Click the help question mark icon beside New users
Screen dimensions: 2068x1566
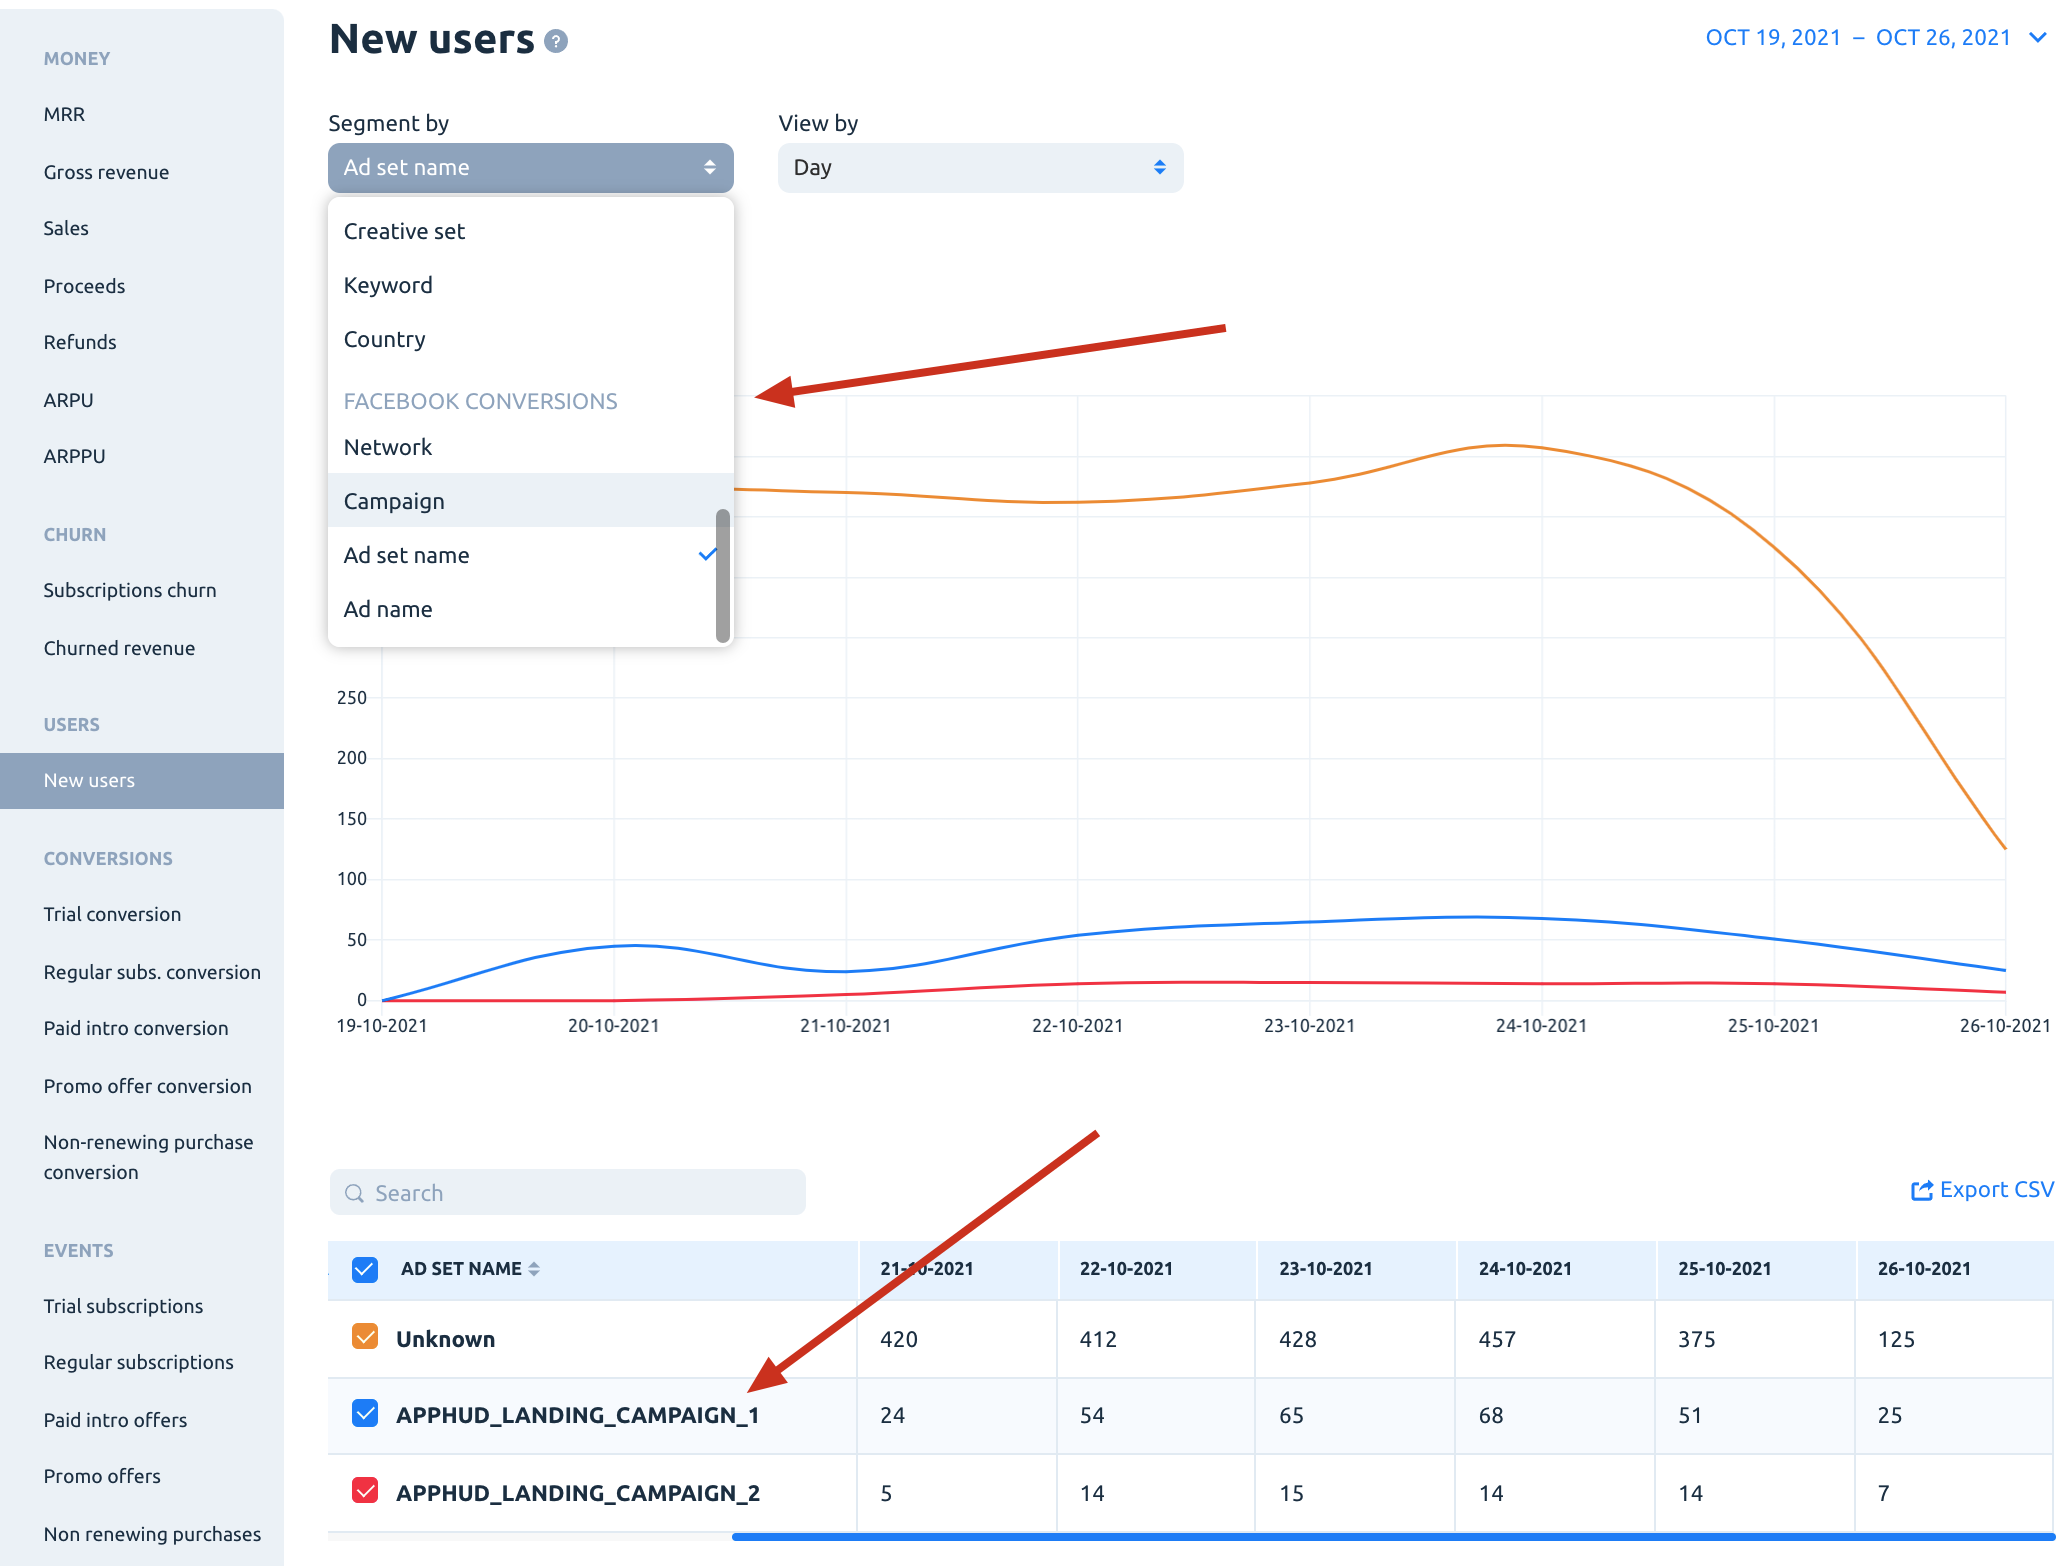pos(556,41)
